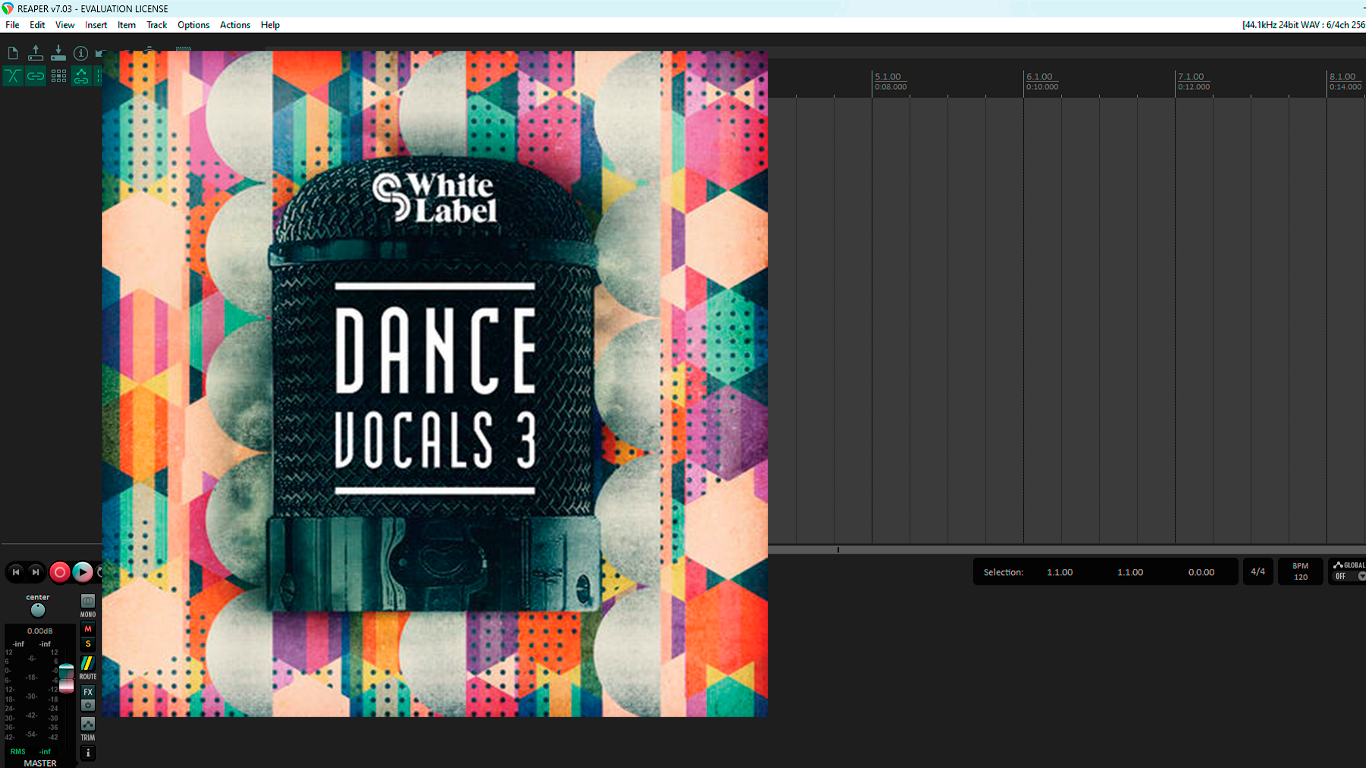The image size is (1366, 768).
Task: Click master volume readout 0.00dB
Action: point(40,631)
